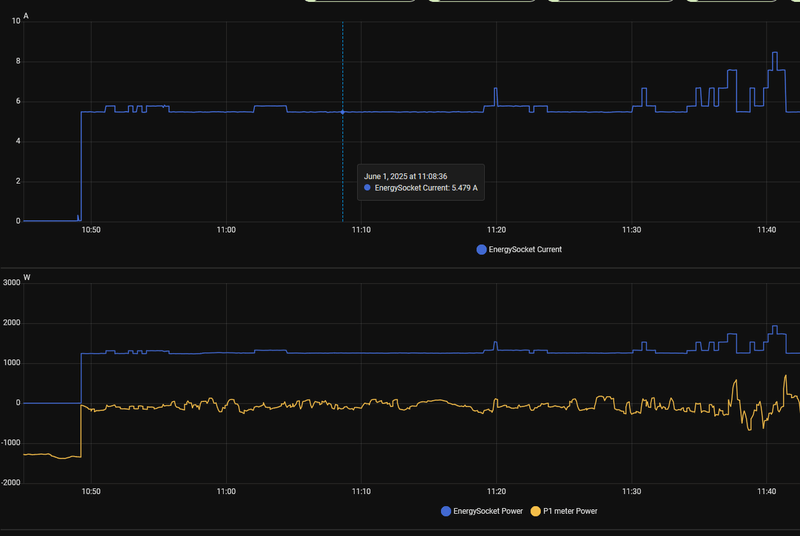Click the 11:30 time label under power chart
The width and height of the screenshot is (800, 536).
631,492
